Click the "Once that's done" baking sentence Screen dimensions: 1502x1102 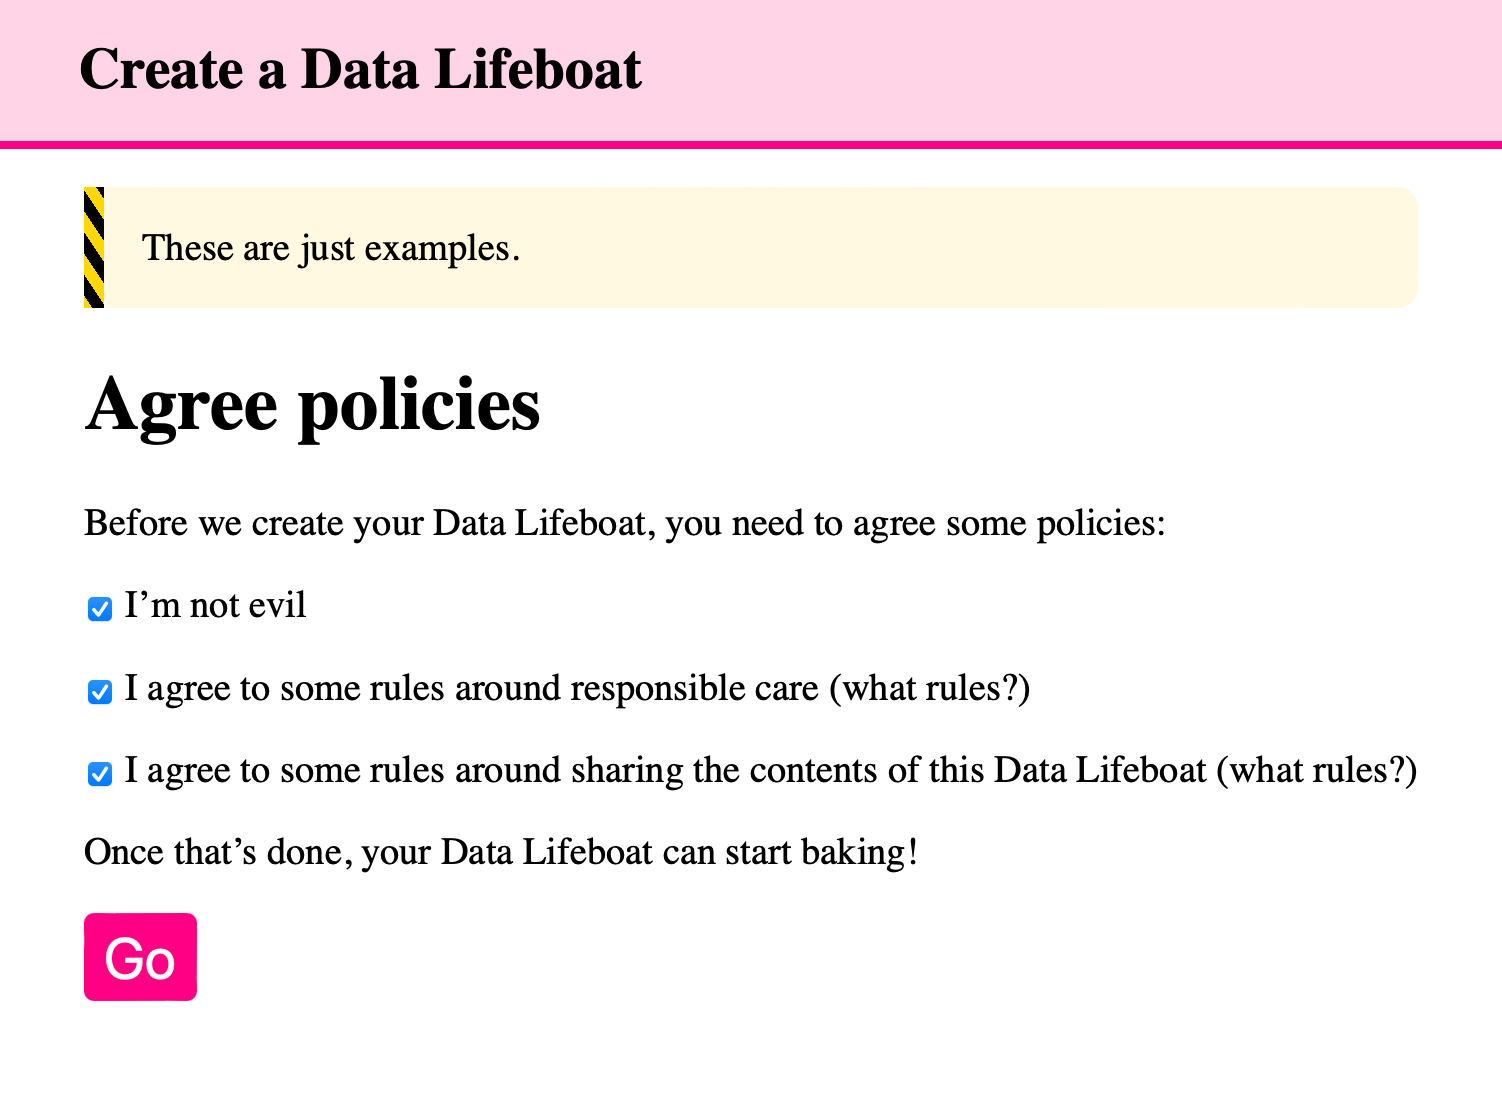tap(500, 853)
